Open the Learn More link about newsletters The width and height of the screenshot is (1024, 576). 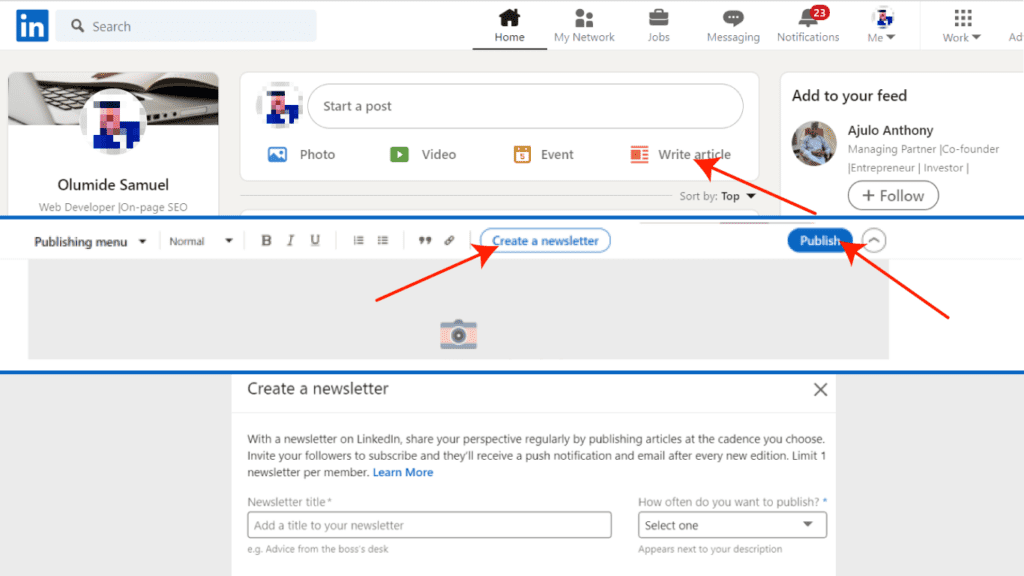pyautogui.click(x=403, y=471)
